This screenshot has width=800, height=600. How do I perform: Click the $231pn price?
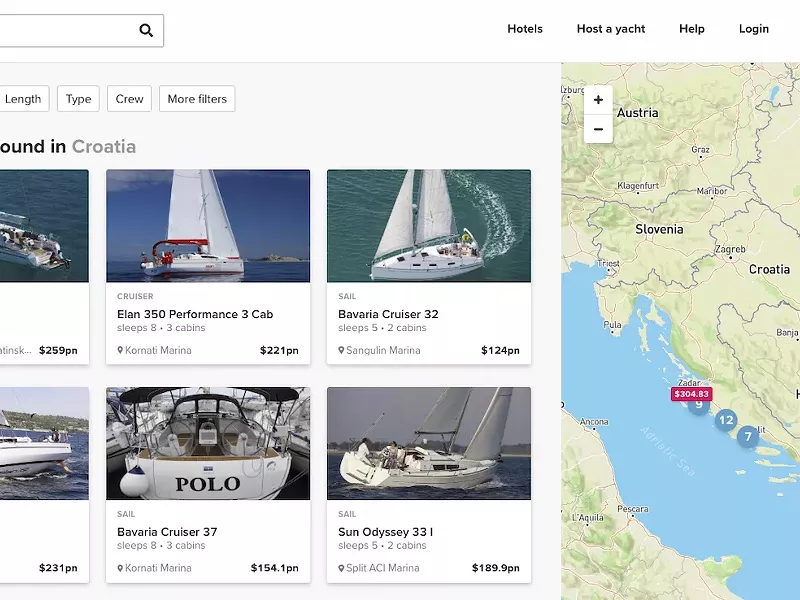[x=58, y=568]
